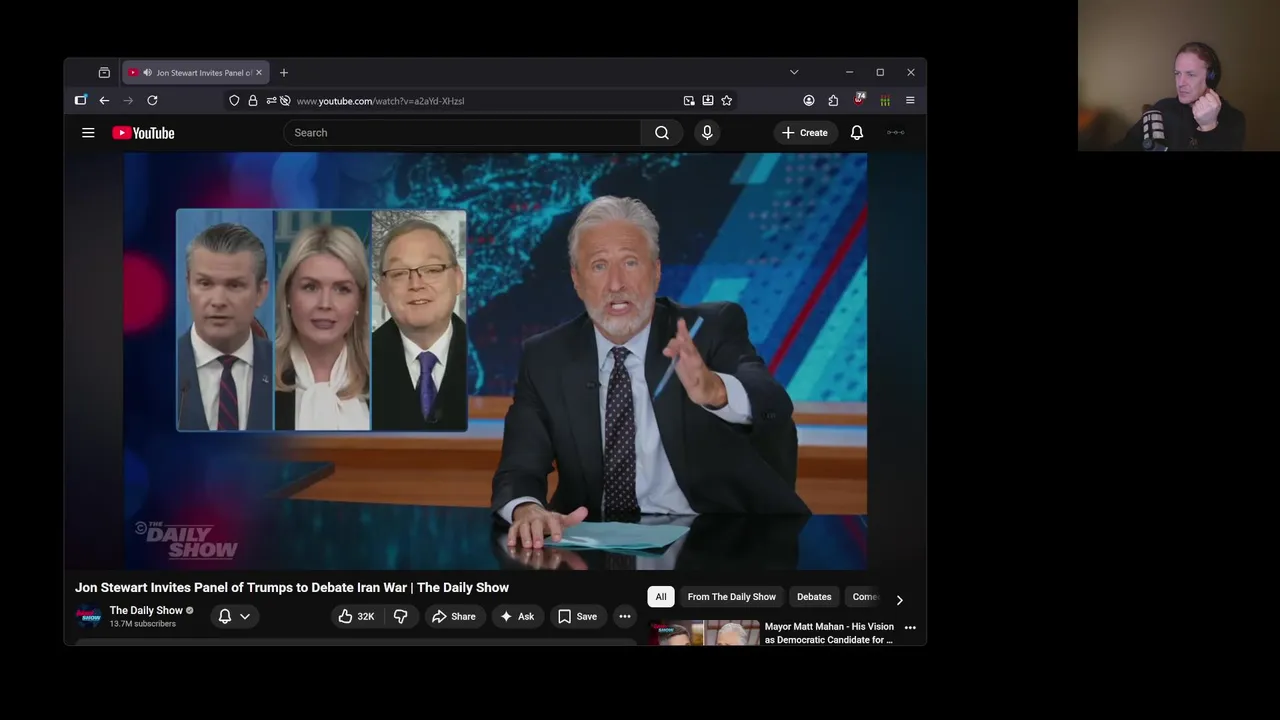Viewport: 1280px width, 720px height.
Task: Open the tab overview icon left of tab
Action: pos(104,72)
